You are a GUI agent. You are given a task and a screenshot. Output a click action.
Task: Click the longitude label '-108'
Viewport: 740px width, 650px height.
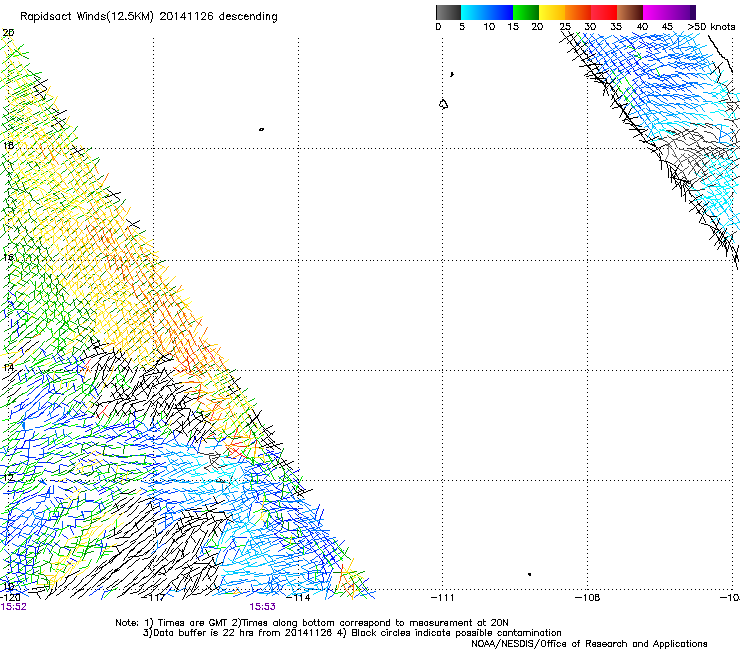pyautogui.click(x=588, y=598)
